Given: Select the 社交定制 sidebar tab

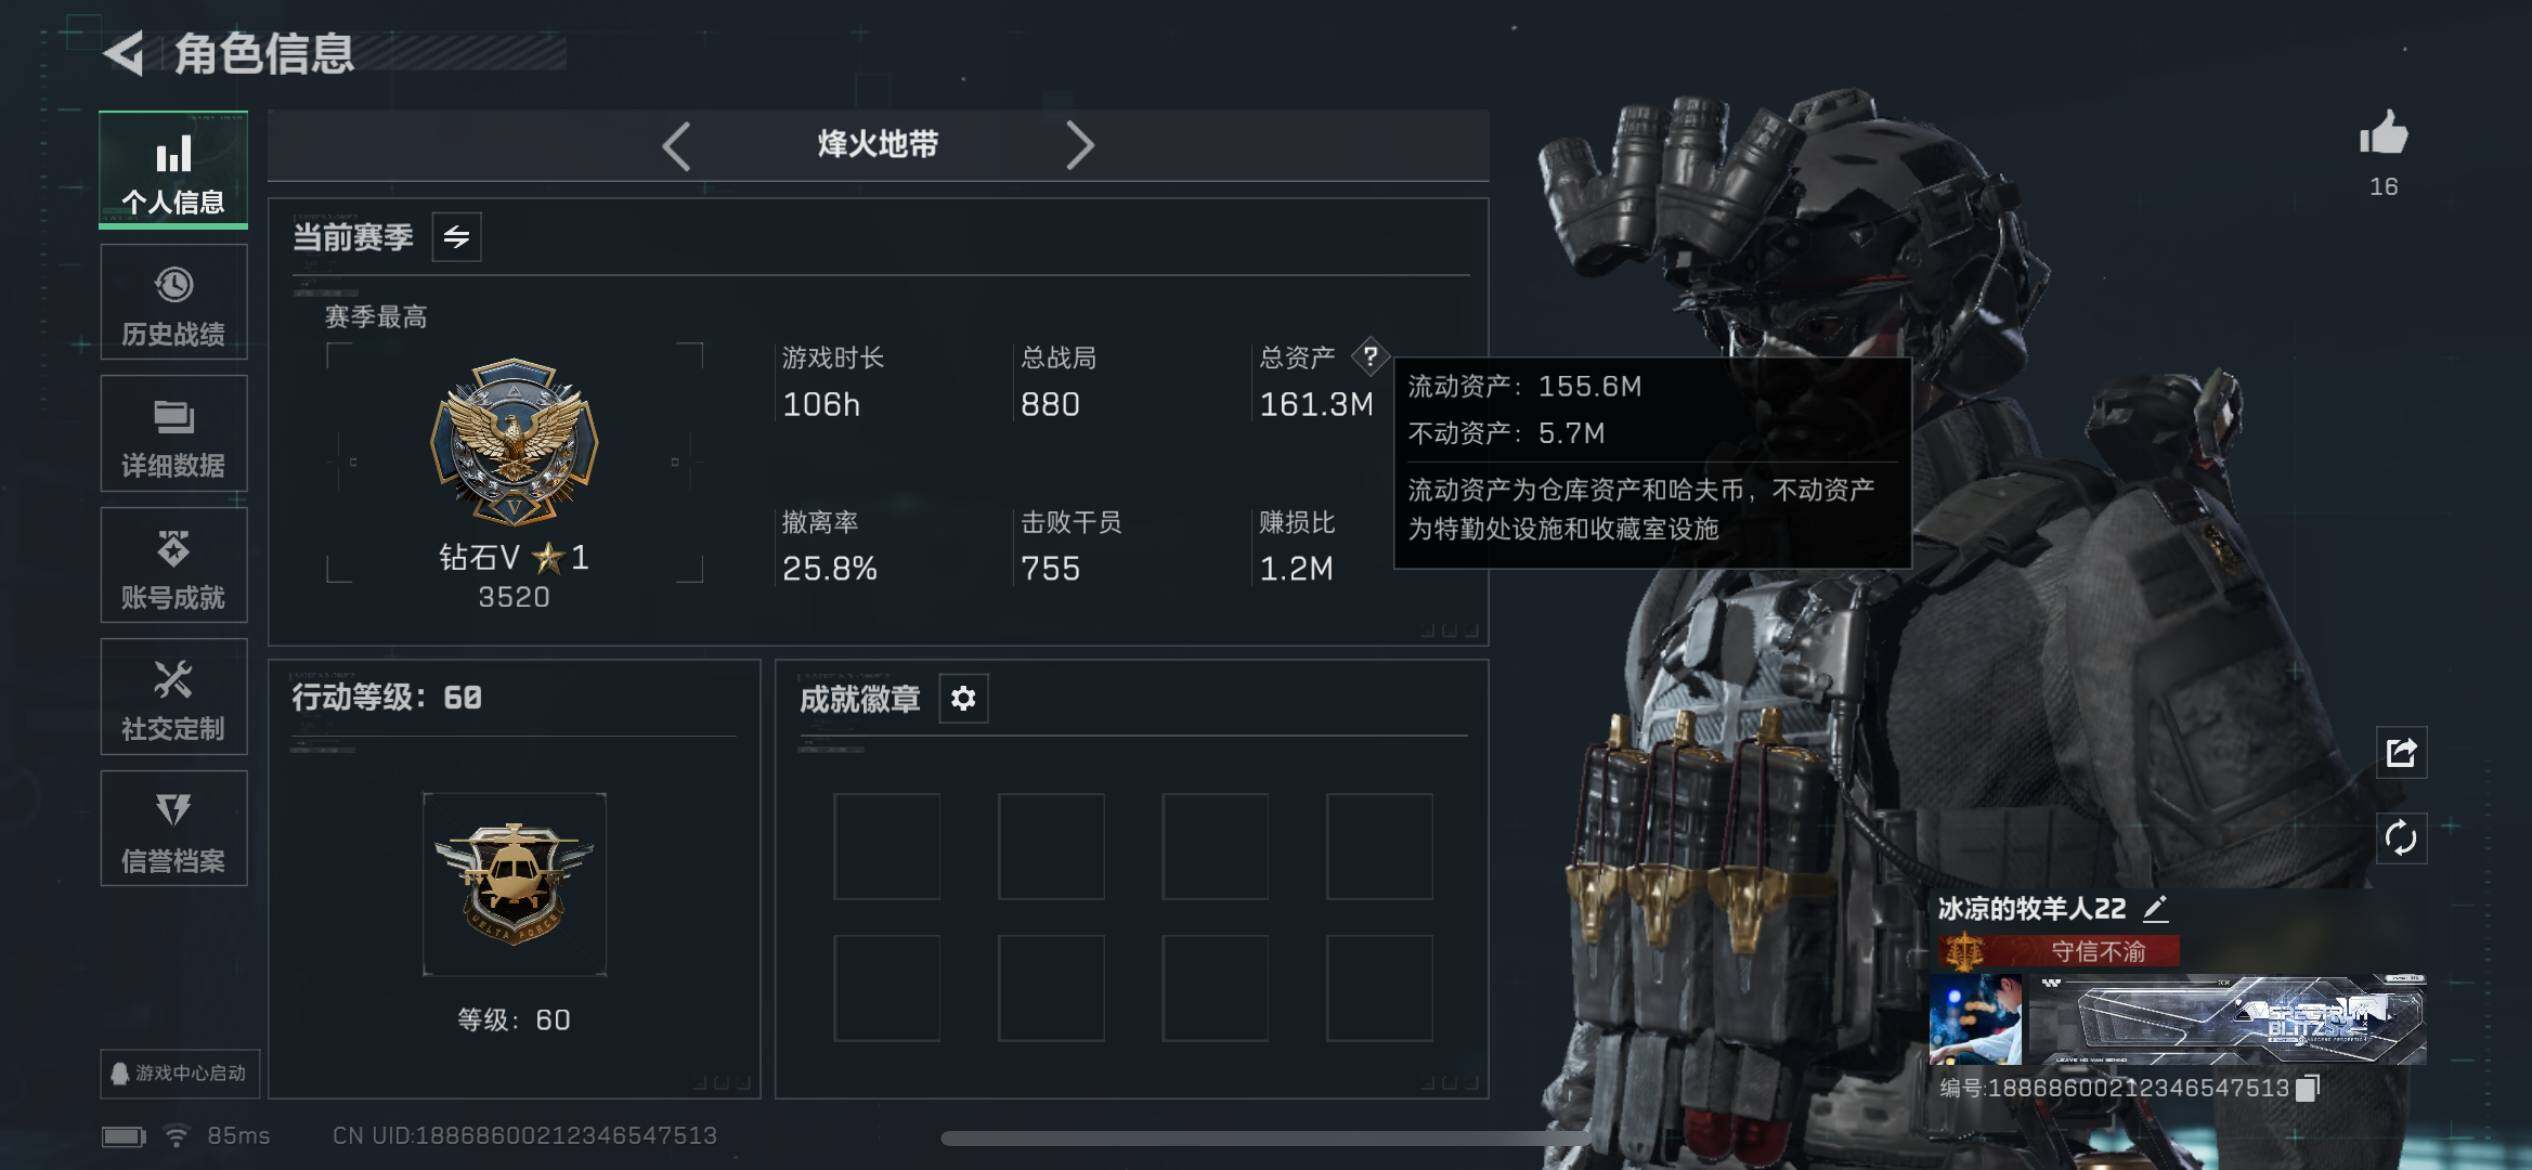Looking at the screenshot, I should point(173,697).
